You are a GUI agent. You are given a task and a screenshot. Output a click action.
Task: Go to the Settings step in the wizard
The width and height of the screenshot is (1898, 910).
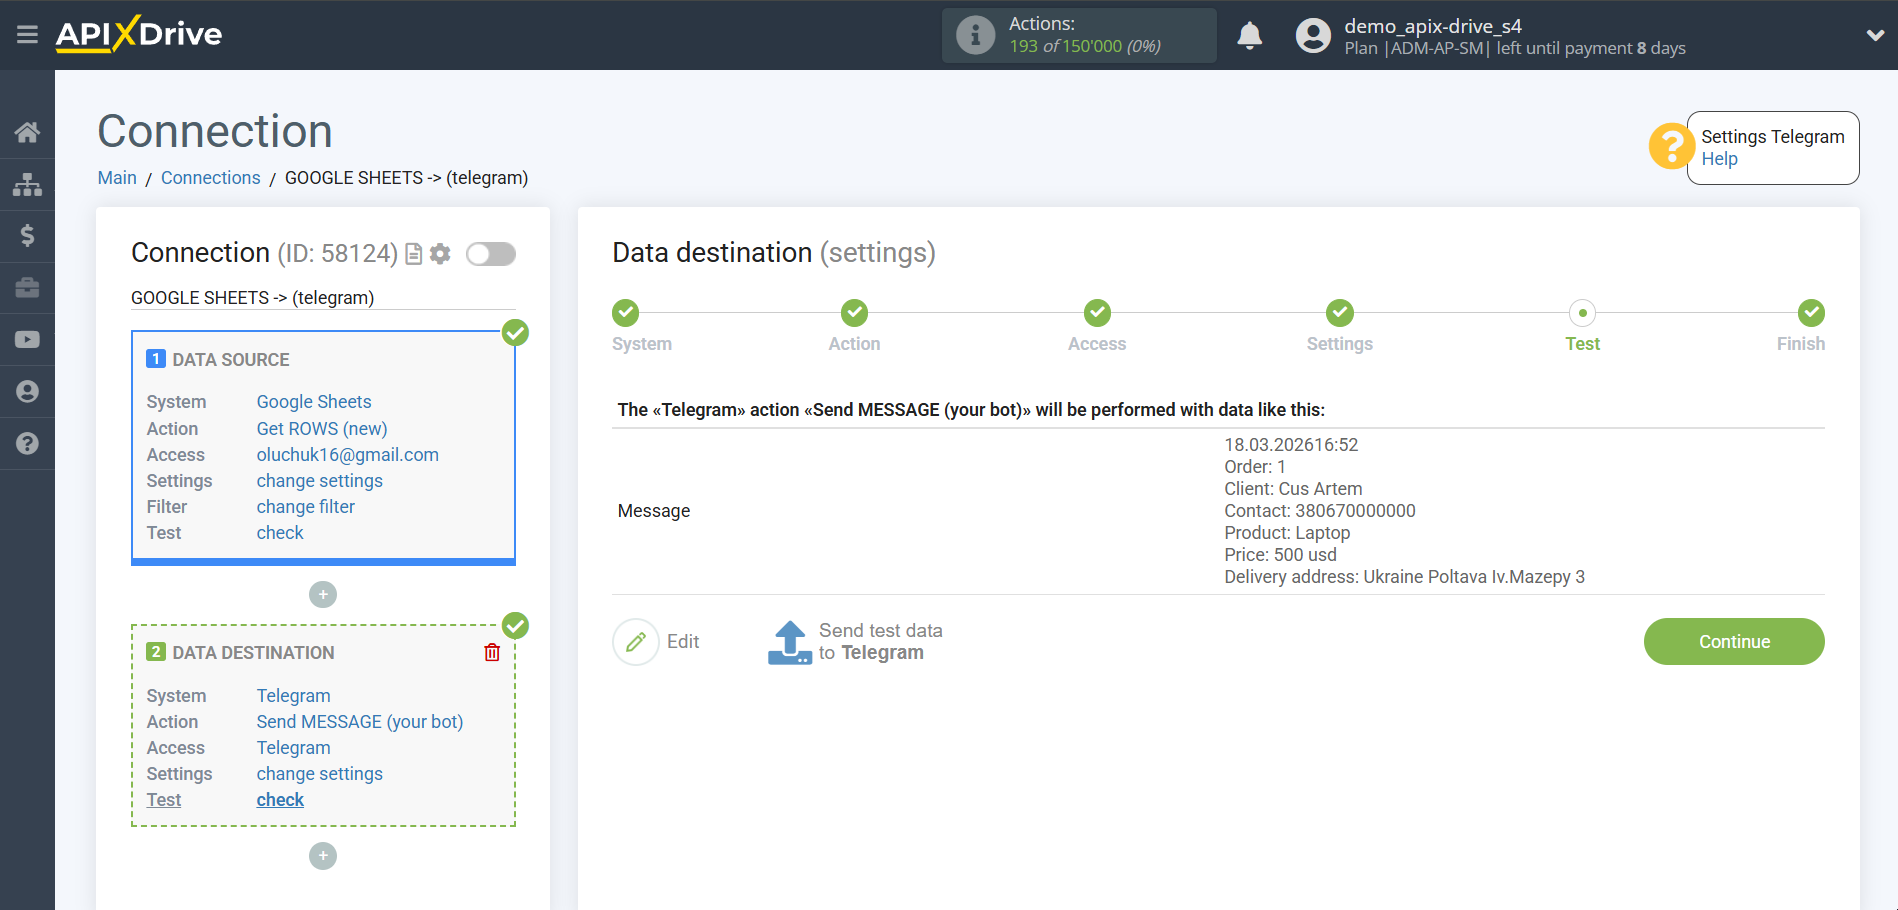(x=1339, y=313)
